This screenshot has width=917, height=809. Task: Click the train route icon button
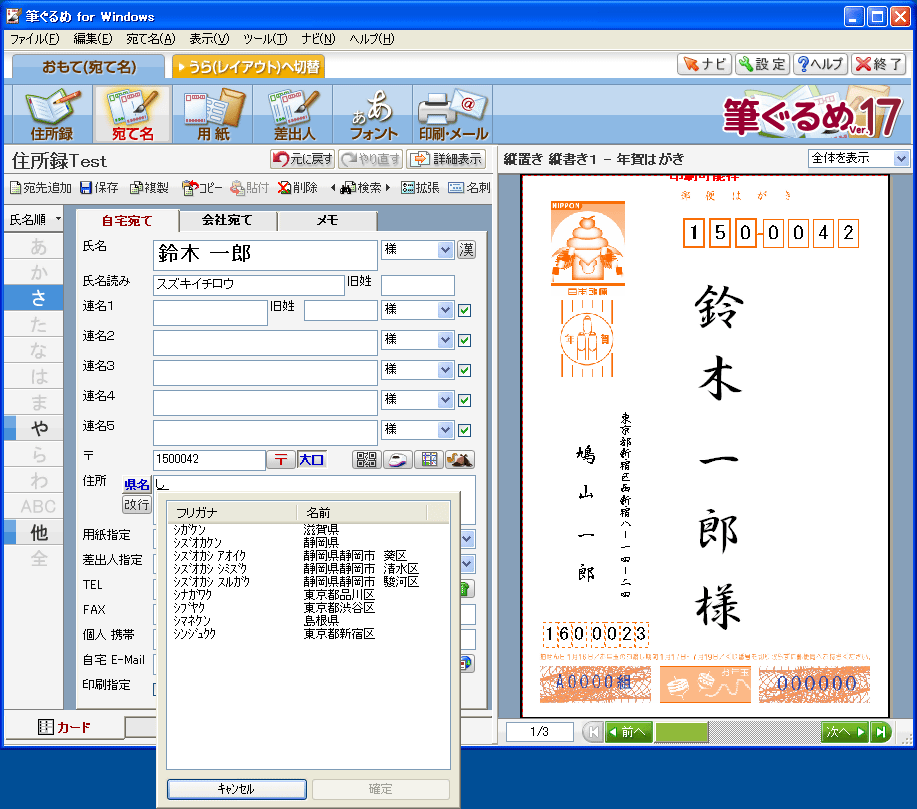(x=398, y=460)
